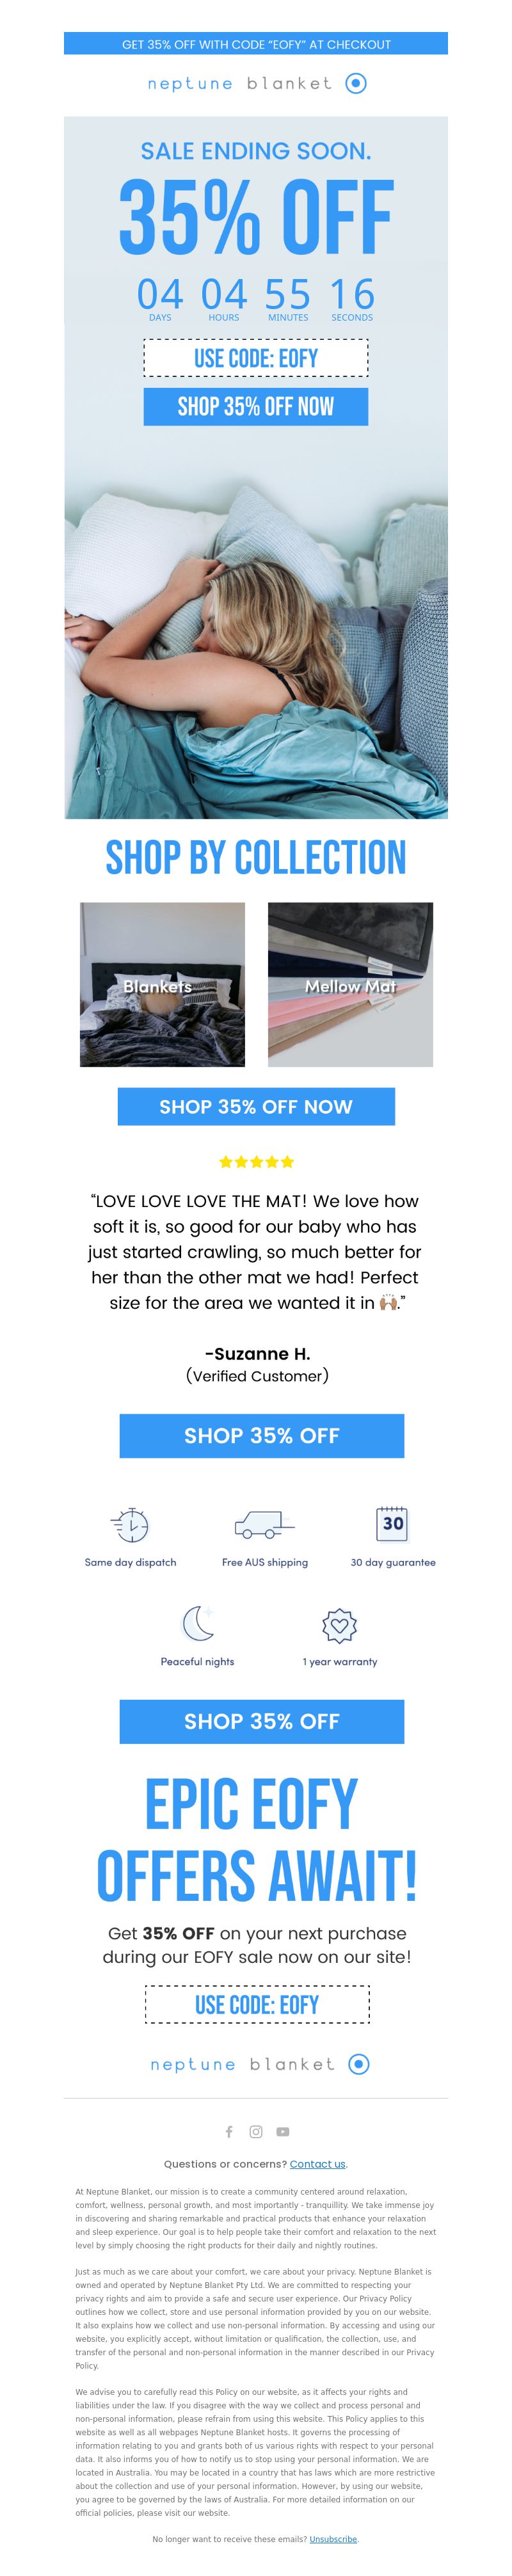
Task: Click the 1 year warranty heart badge icon
Action: coord(340,1625)
